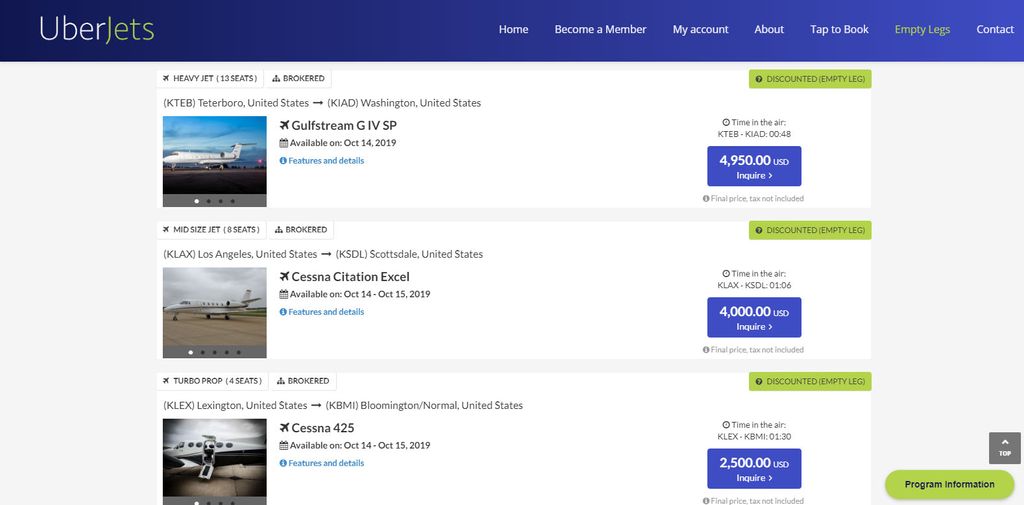Click the Cessna Citation Excel aircraft photo
The height and width of the screenshot is (505, 1024).
pyautogui.click(x=214, y=307)
